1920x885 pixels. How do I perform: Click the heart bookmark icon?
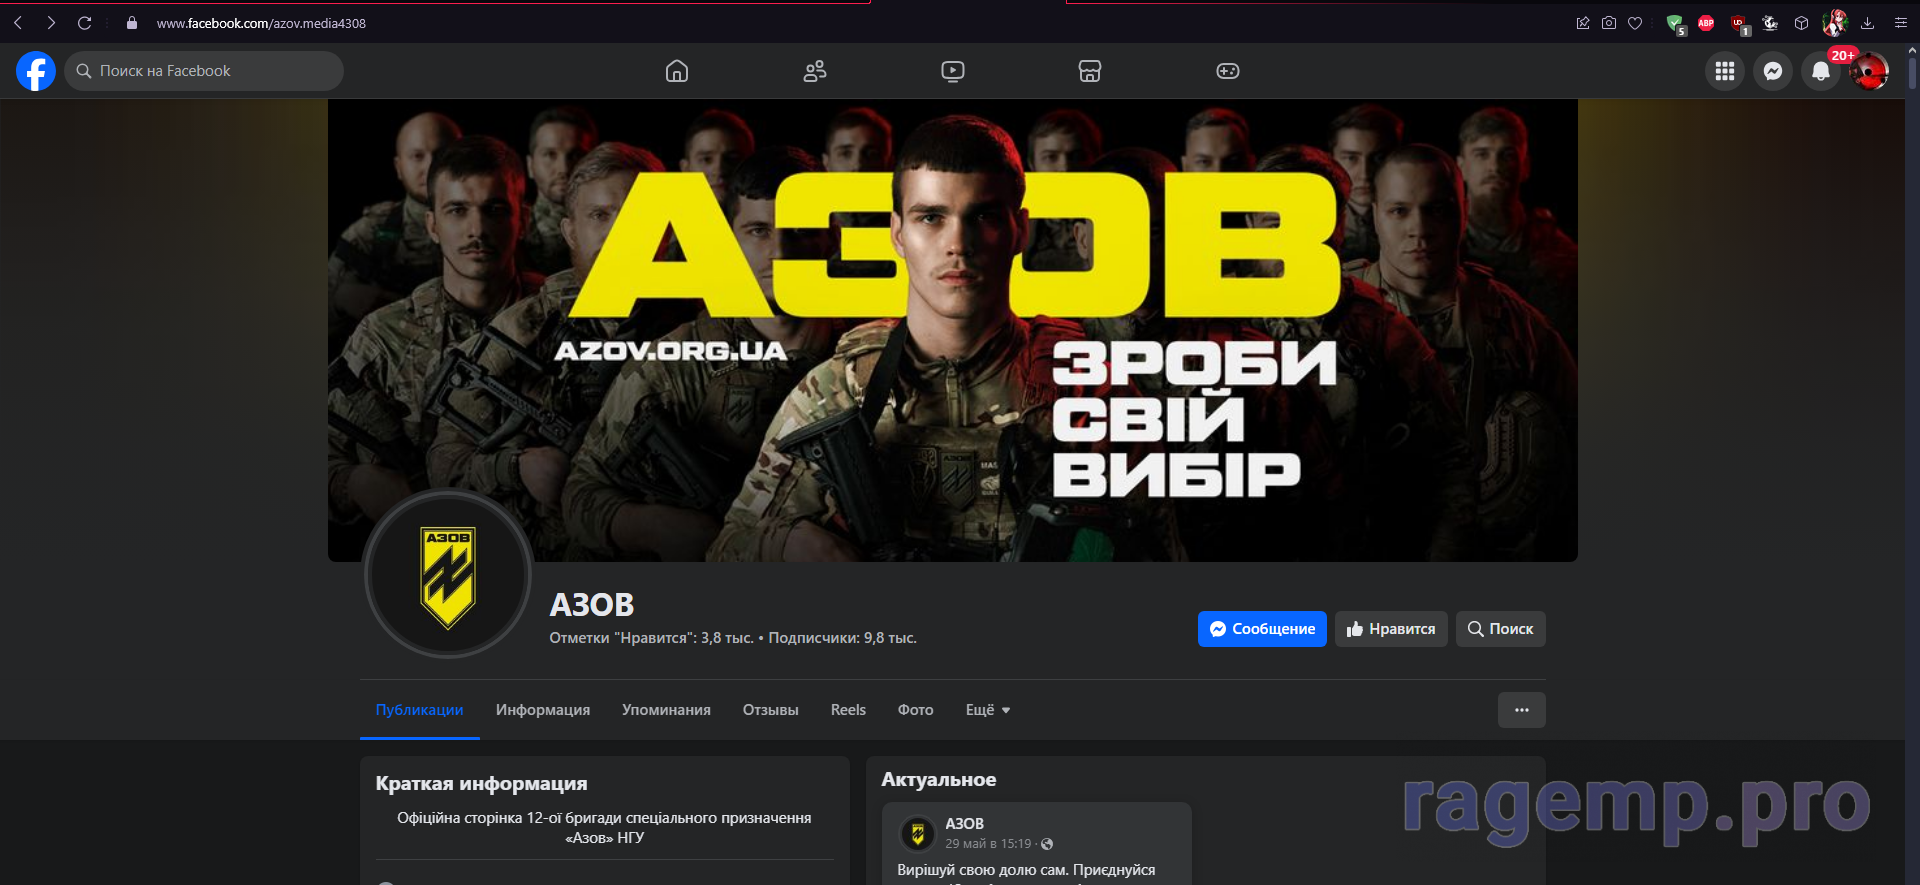click(x=1635, y=23)
